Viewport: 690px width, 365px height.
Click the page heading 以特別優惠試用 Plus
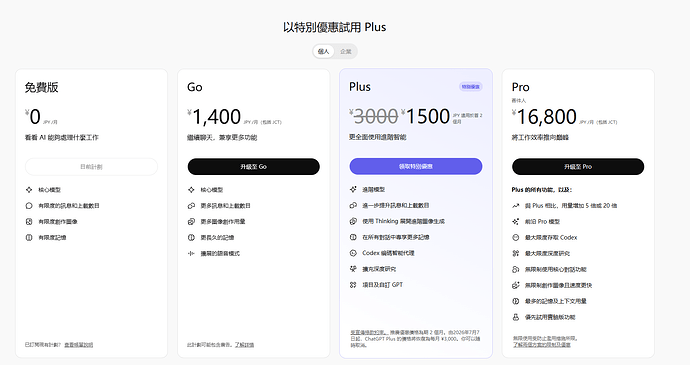[x=334, y=27]
